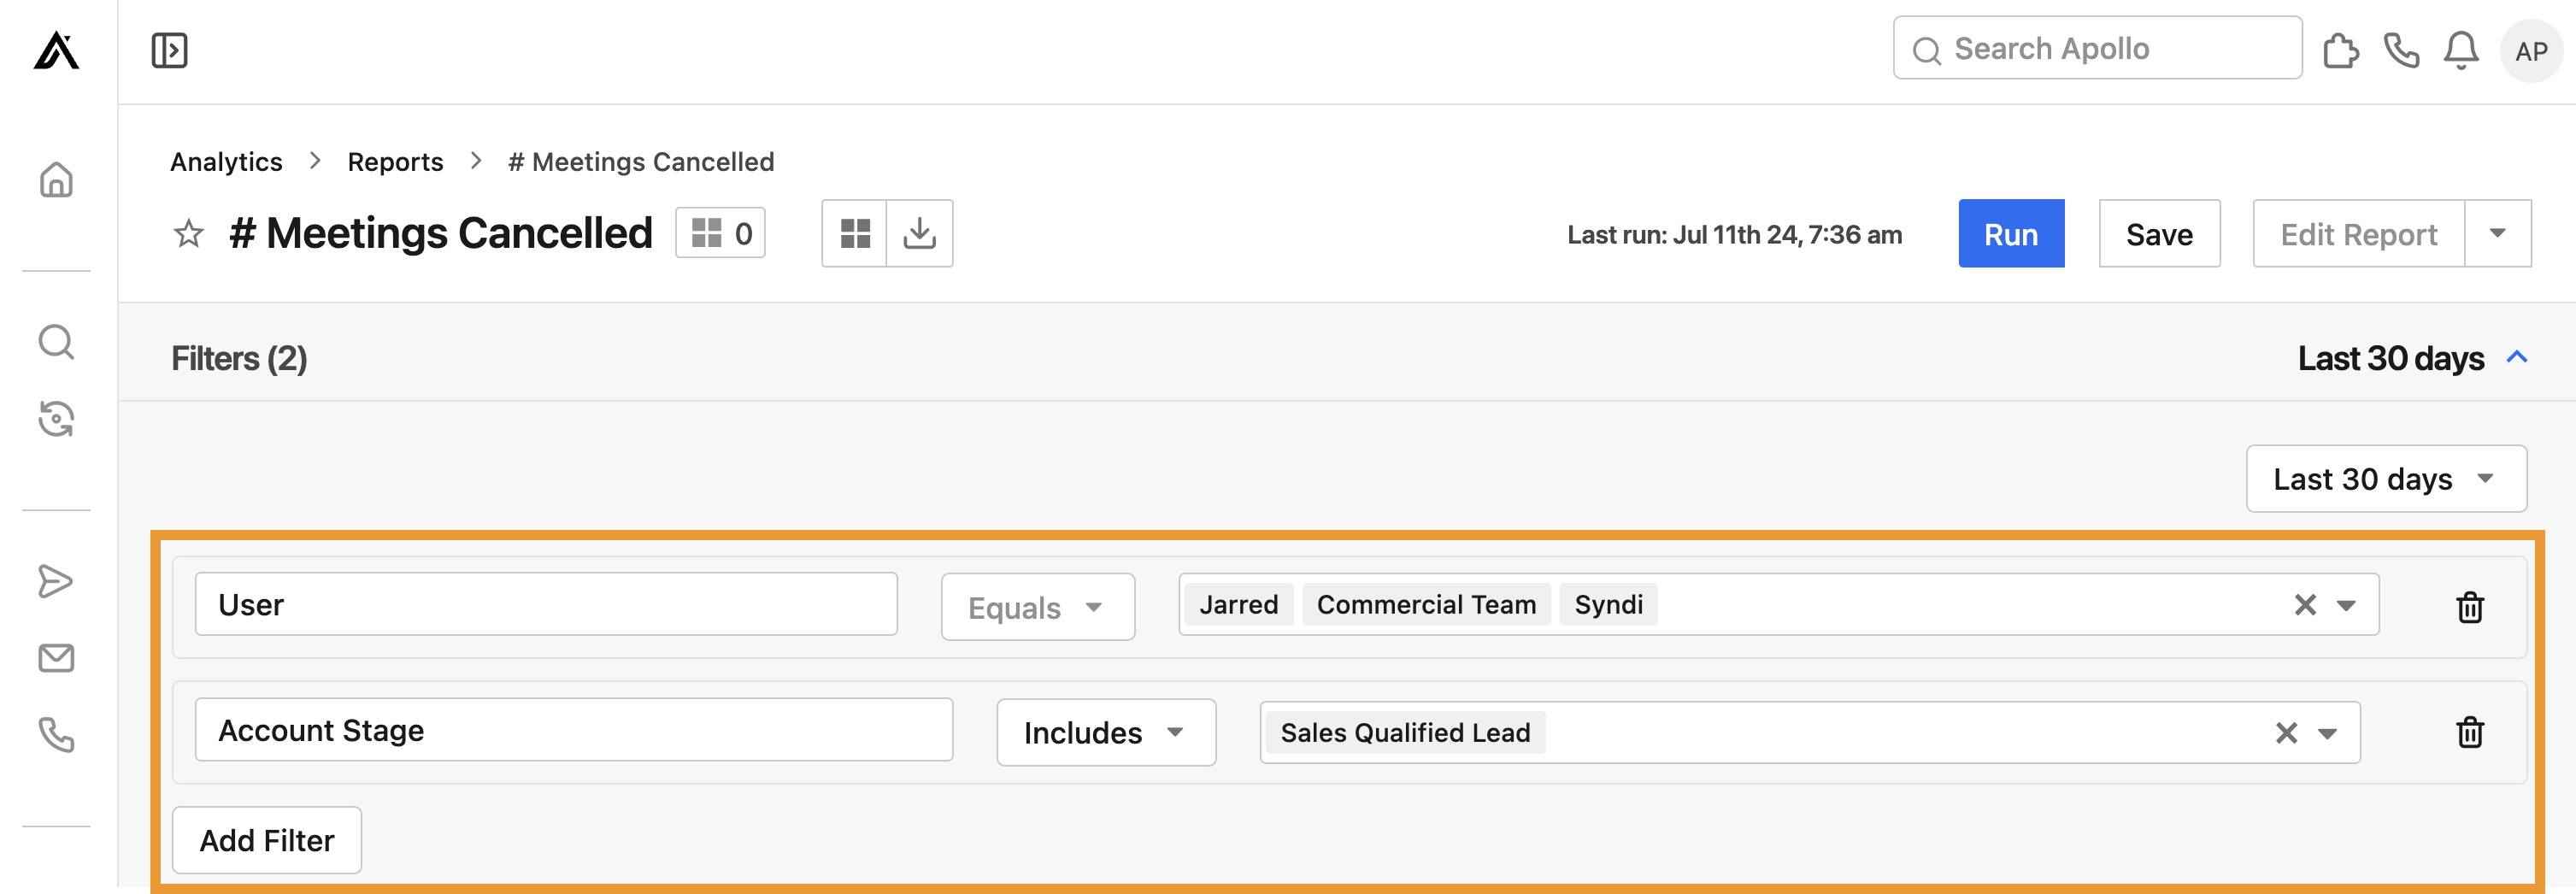
Task: Clear the Sales Qualified Lead selection with the X
Action: [x=2286, y=732]
